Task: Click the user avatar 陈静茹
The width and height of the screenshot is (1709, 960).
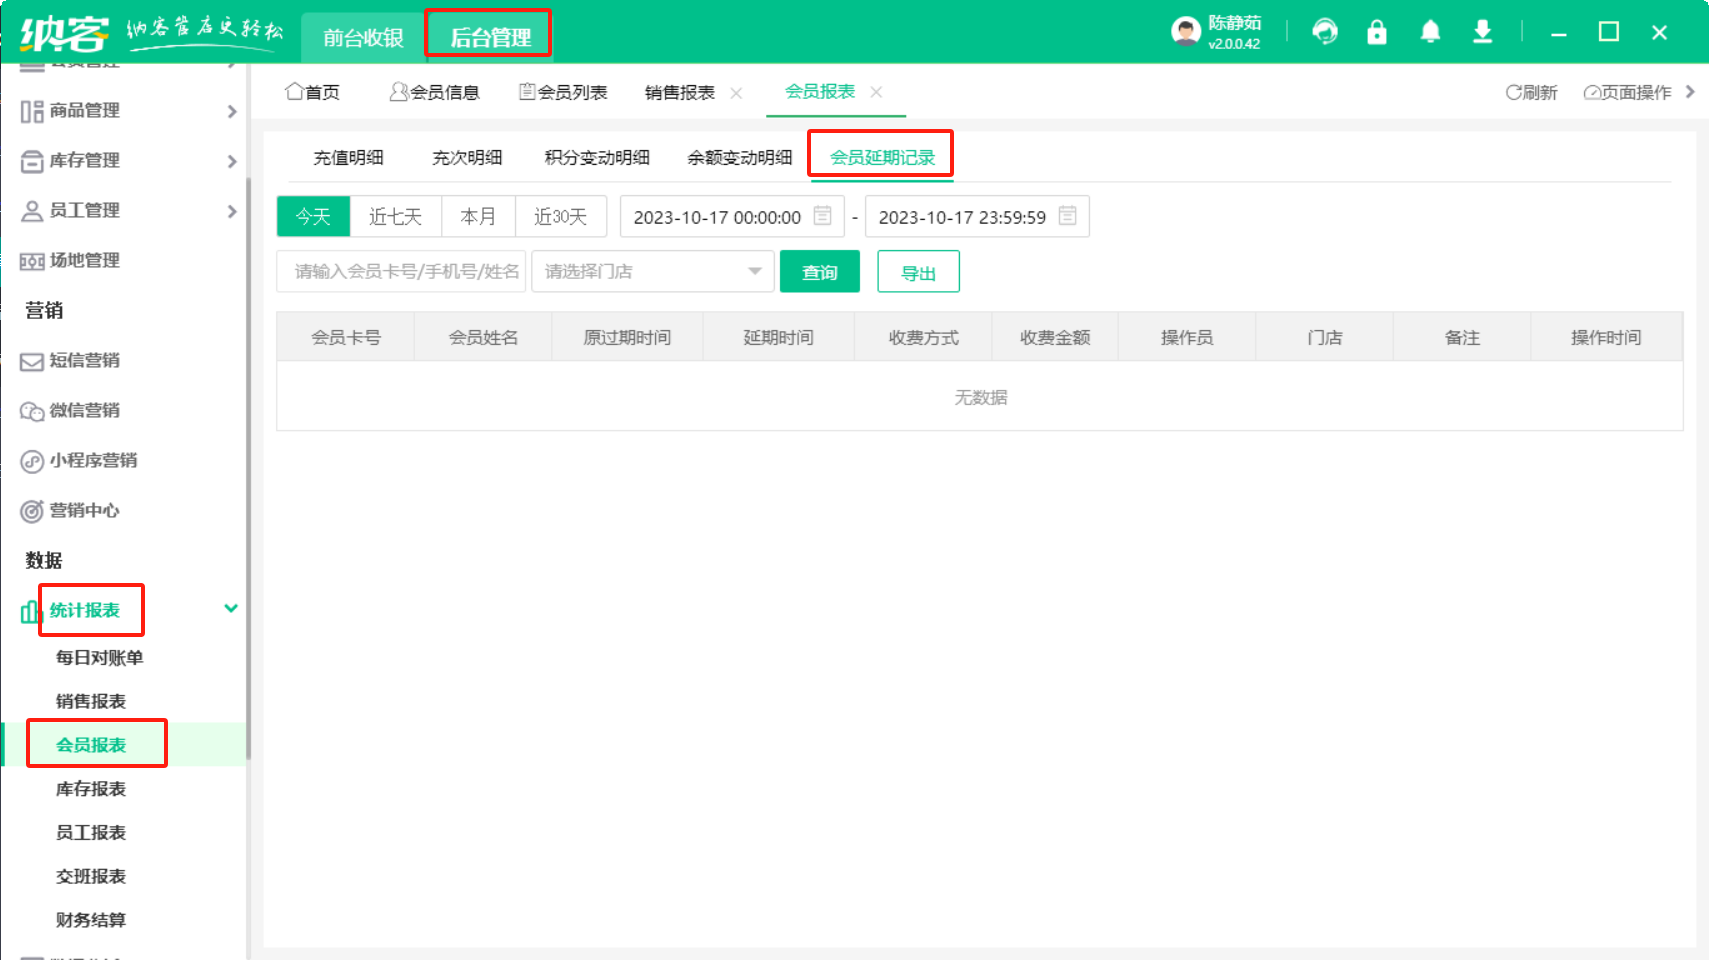Action: click(1186, 32)
